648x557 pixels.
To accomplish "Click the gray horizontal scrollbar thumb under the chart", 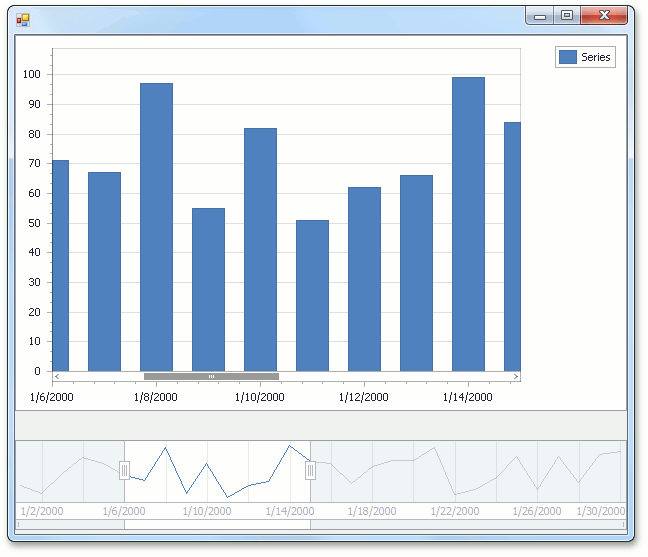I will click(x=211, y=376).
